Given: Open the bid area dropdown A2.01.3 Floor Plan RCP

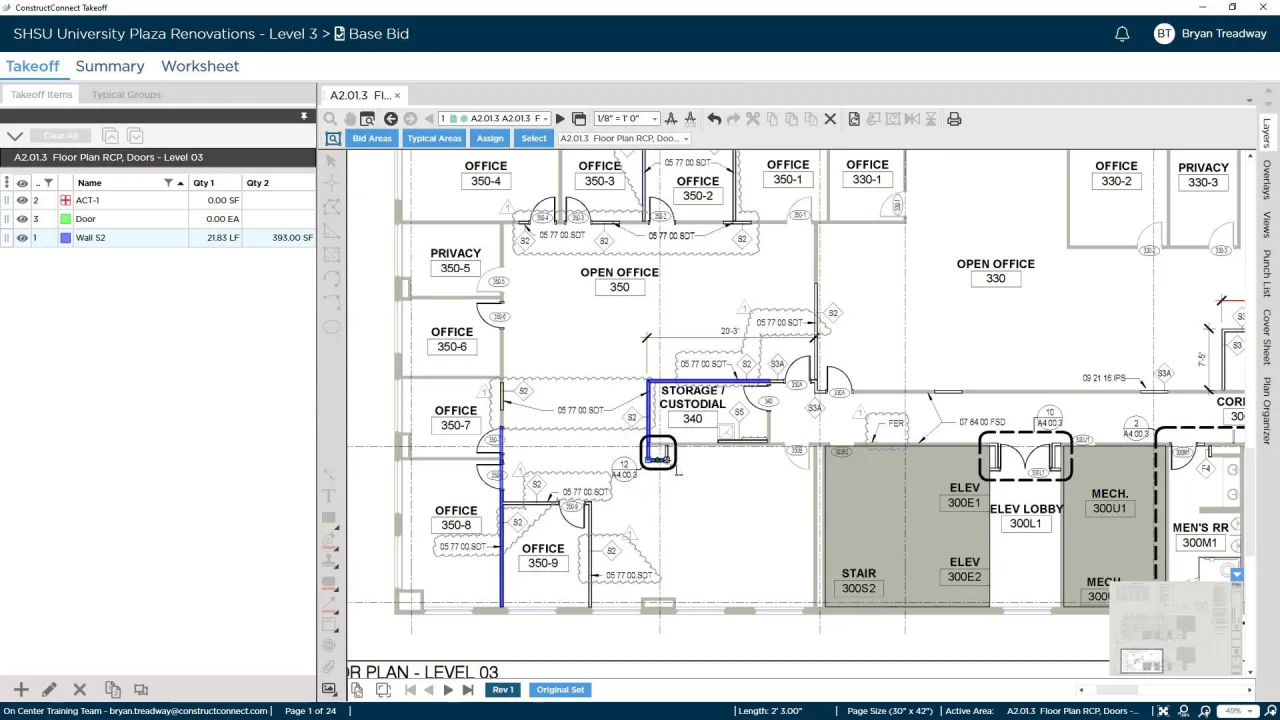Looking at the screenshot, I should [x=624, y=138].
